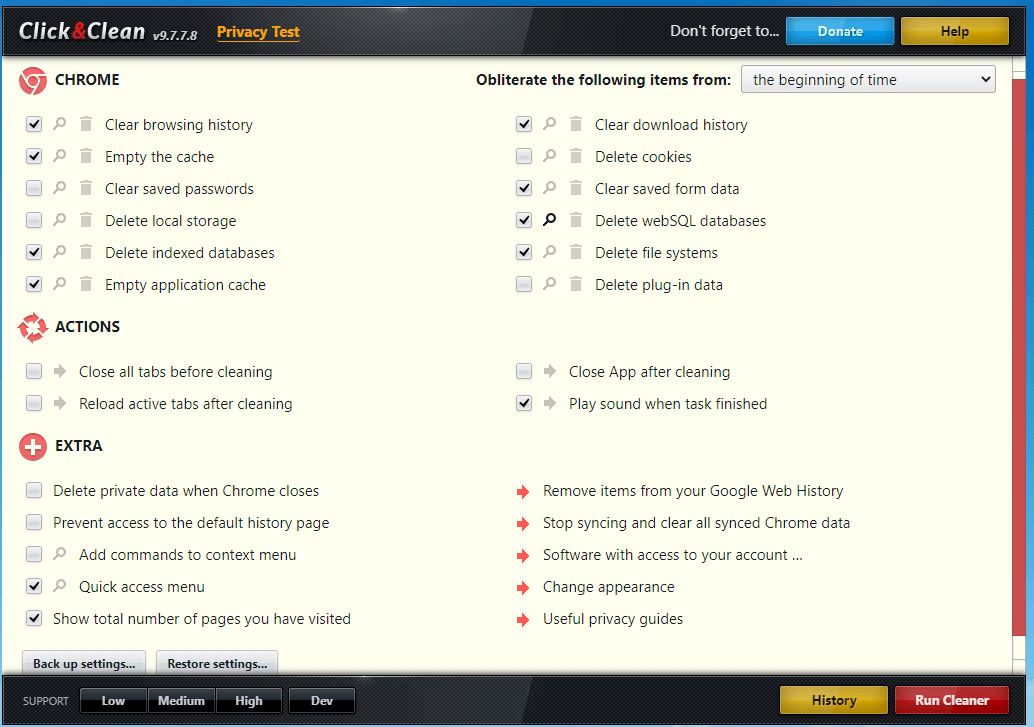Select the Medium support level
The width and height of the screenshot is (1034, 727).
point(181,701)
